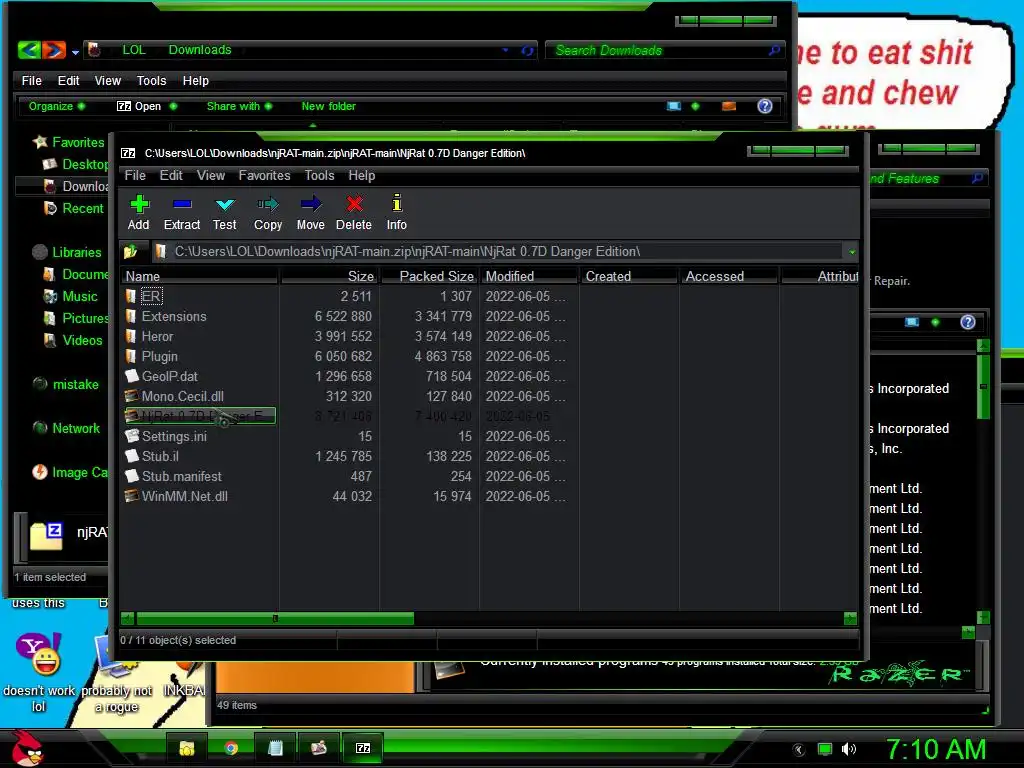Open the 7-Zip Edit menu
Screen dimensions: 1024x768
(171, 176)
